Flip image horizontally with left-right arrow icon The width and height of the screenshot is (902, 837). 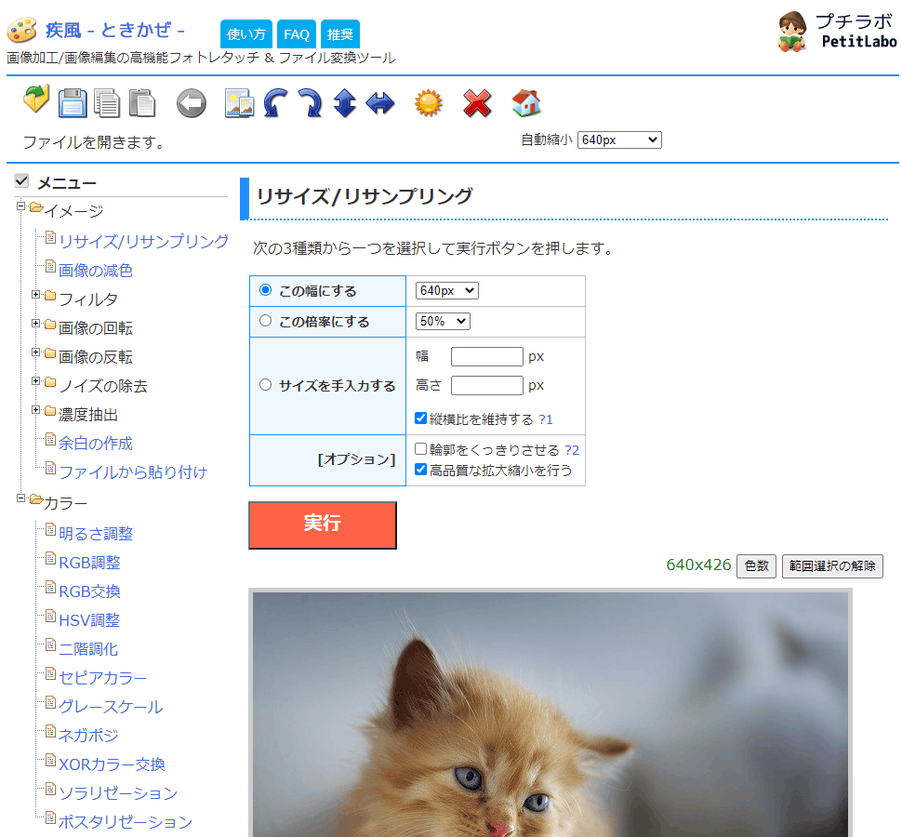pyautogui.click(x=380, y=104)
